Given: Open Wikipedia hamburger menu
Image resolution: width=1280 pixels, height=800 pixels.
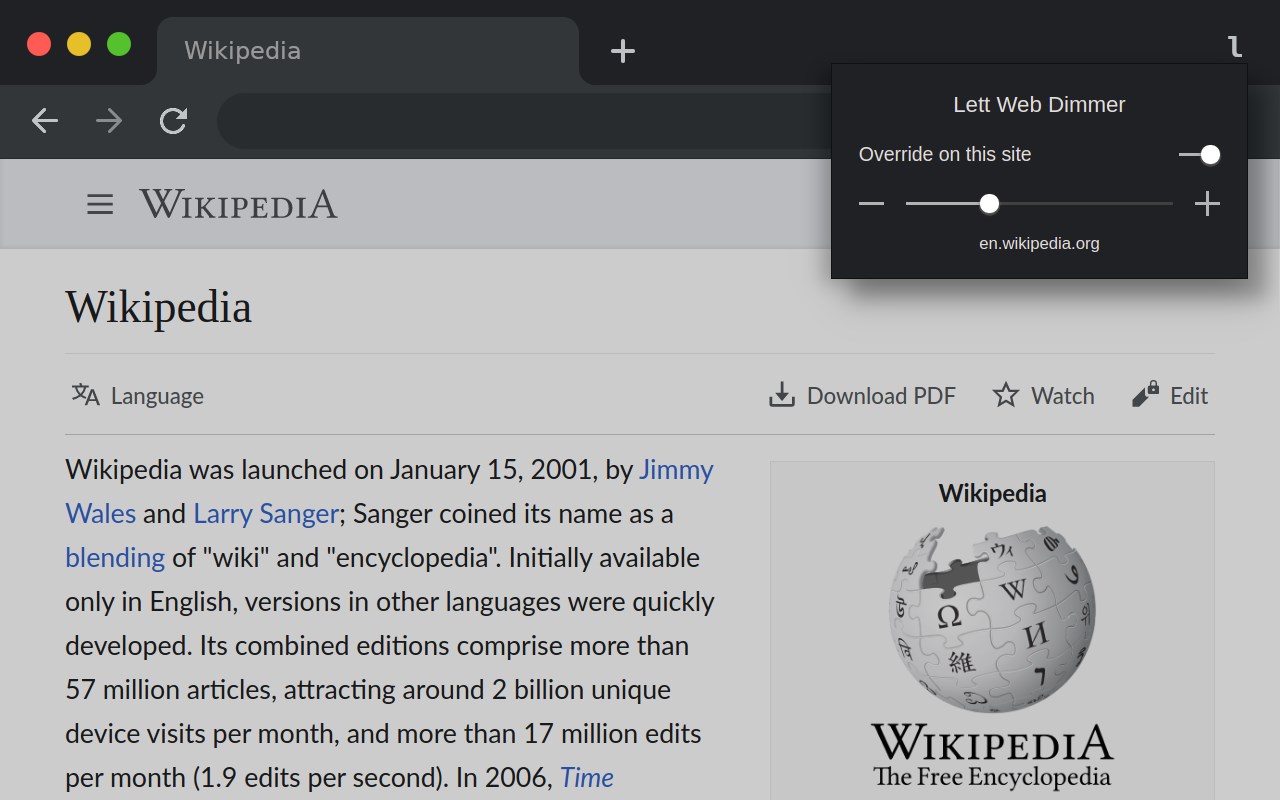Looking at the screenshot, I should tap(100, 204).
